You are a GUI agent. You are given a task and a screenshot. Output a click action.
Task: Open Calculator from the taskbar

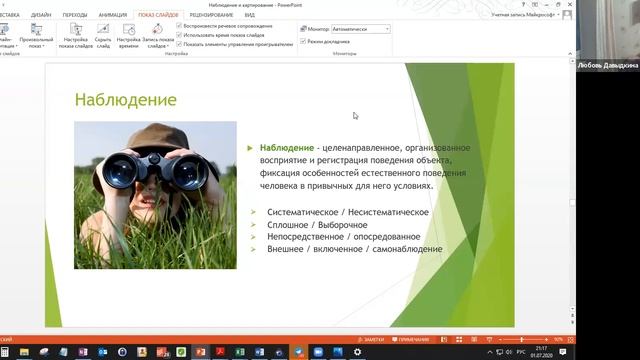[4, 352]
